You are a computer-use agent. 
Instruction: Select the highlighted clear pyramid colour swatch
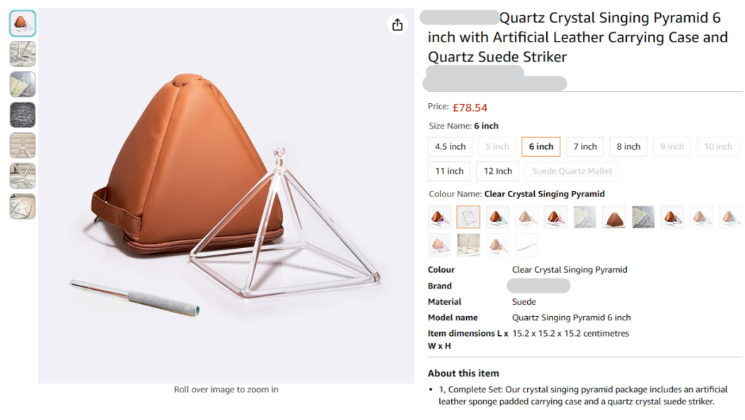[x=469, y=217]
